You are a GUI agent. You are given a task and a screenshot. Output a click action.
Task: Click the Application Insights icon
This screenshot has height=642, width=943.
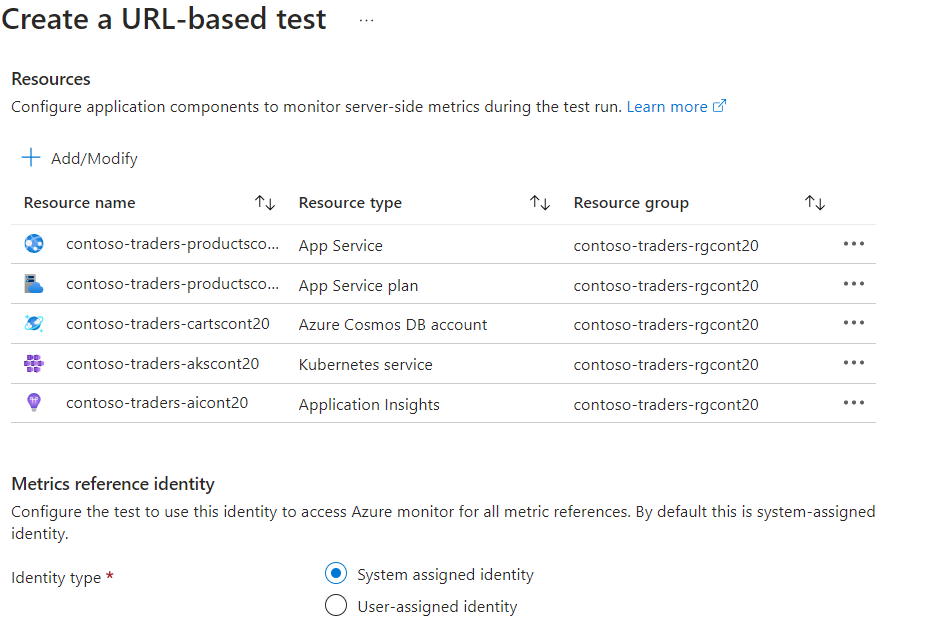click(34, 403)
